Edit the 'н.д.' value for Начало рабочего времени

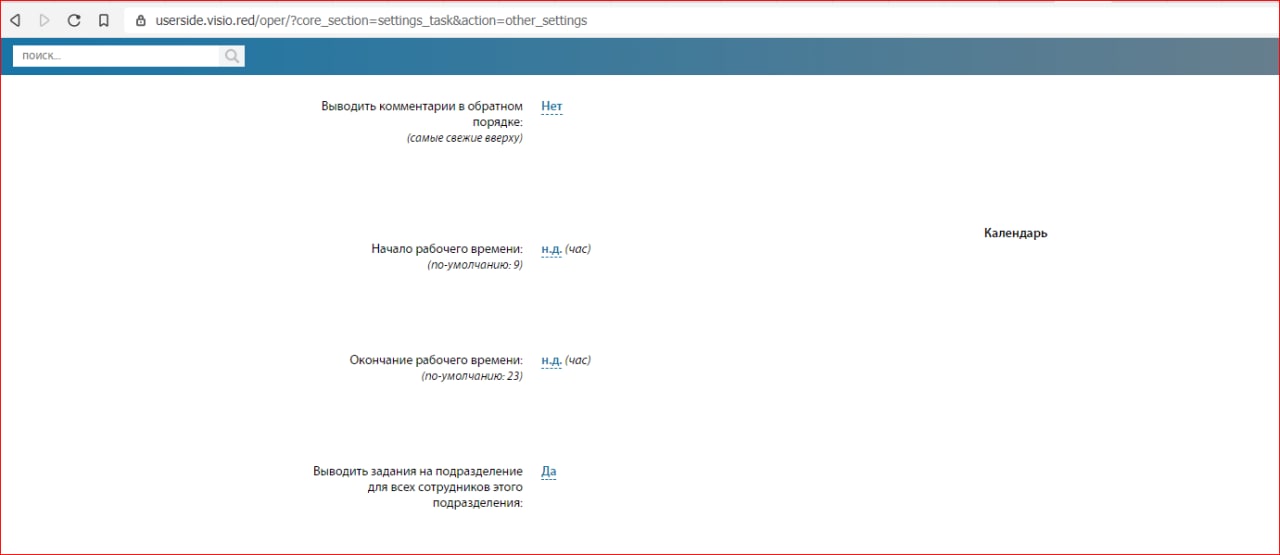[551, 249]
